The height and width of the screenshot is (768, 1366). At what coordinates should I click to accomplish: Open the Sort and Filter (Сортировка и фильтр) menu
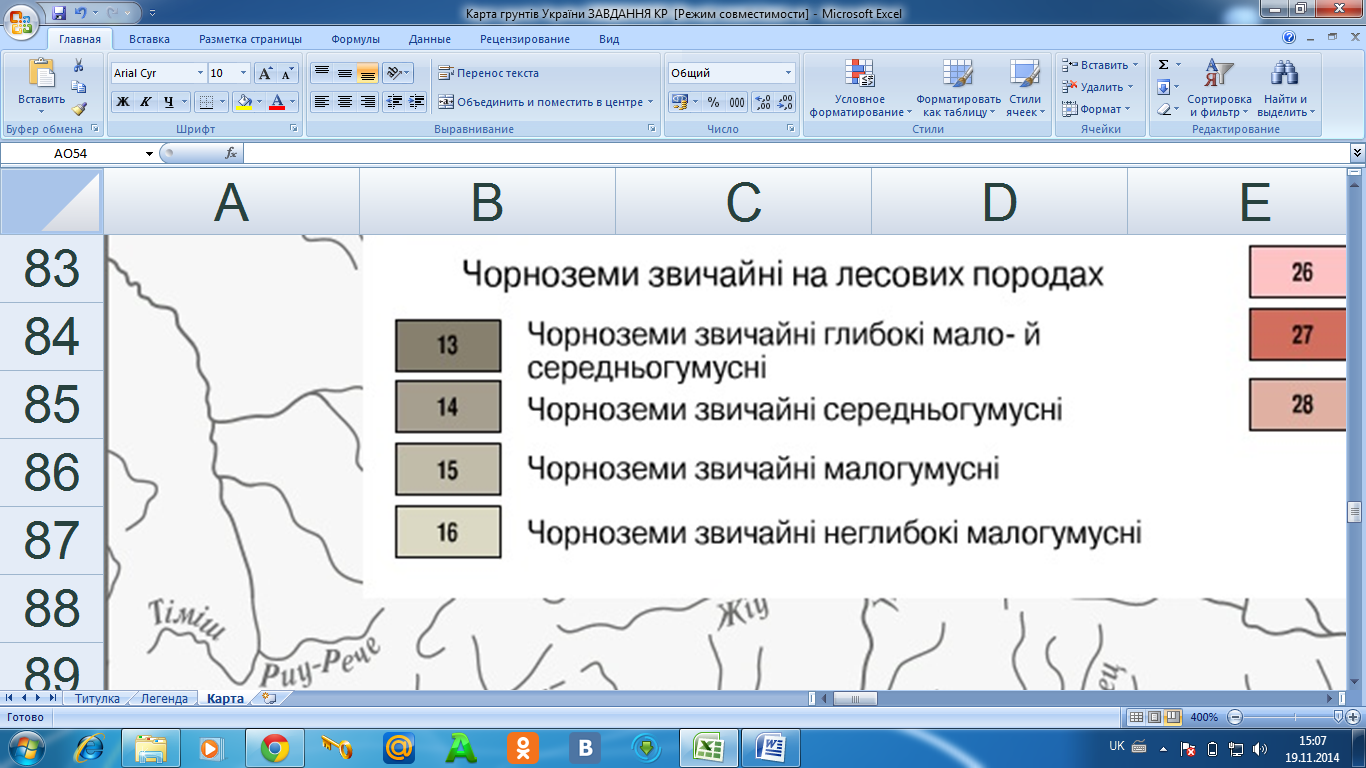coord(1219,88)
